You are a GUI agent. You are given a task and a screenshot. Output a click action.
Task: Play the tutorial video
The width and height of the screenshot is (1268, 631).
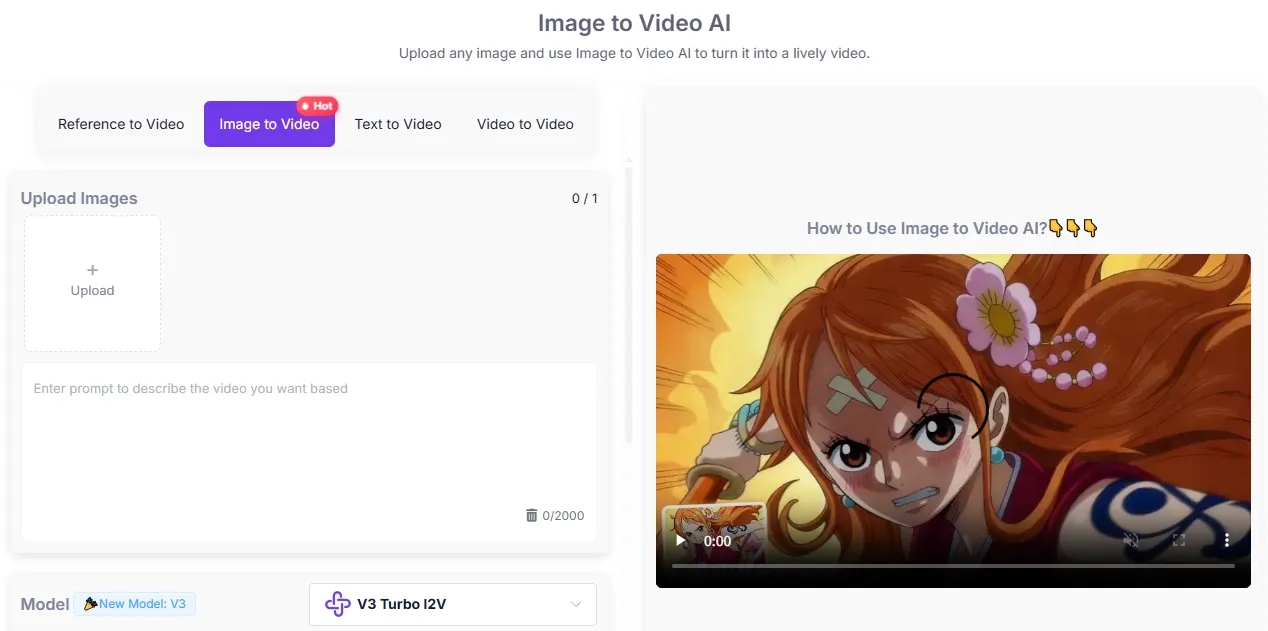coord(681,540)
